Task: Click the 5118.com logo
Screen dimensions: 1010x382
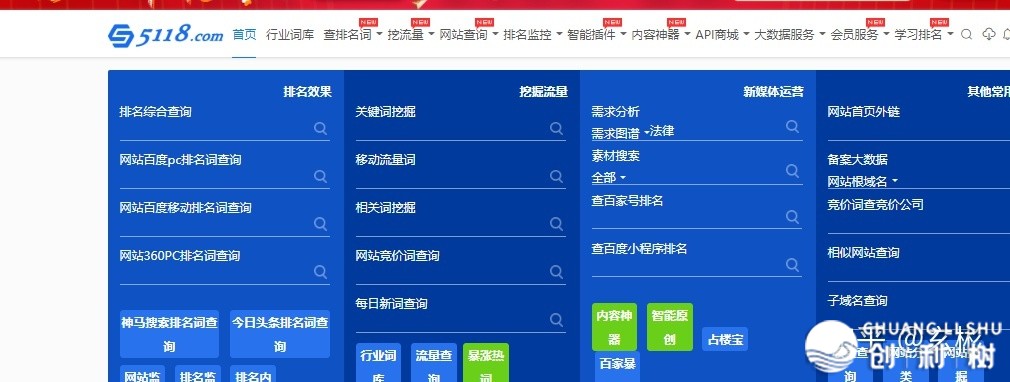Action: (166, 35)
